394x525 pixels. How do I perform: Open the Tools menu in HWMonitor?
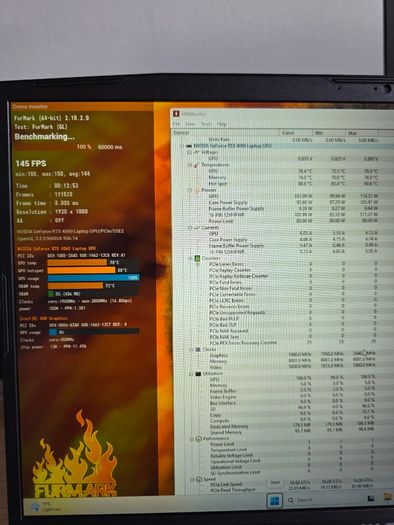pos(206,124)
